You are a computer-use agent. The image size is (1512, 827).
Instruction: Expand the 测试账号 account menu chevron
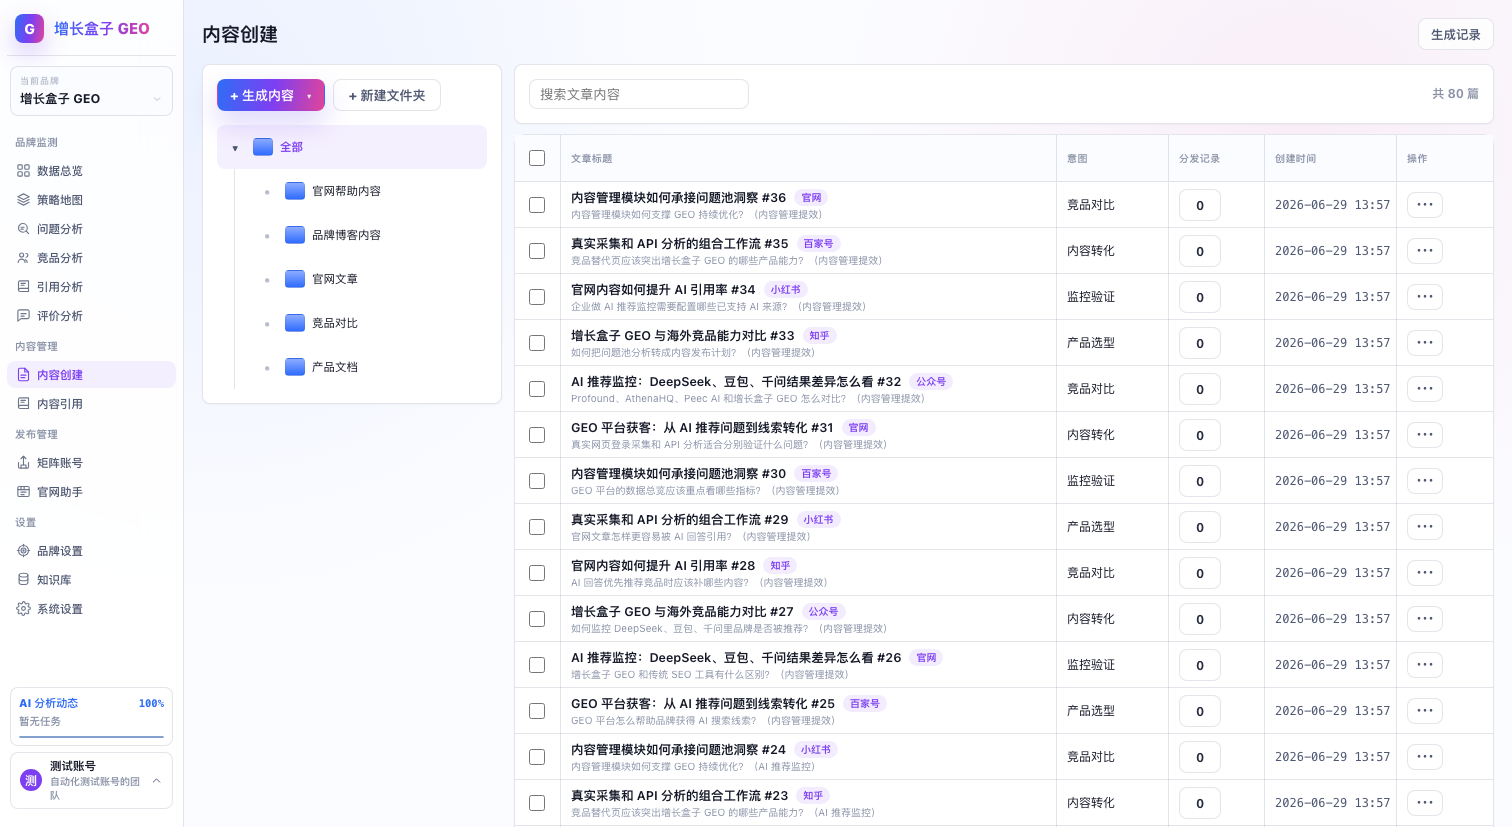click(156, 781)
